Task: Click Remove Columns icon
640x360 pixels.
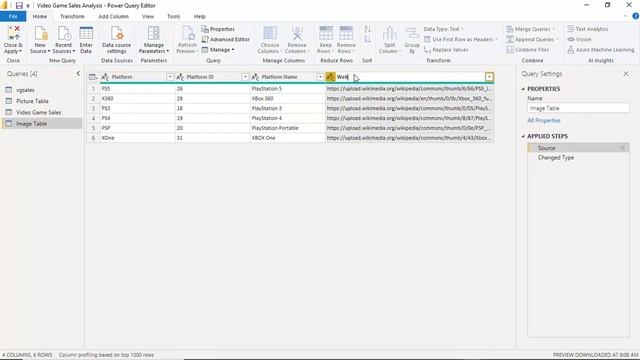Action: pyautogui.click(x=297, y=33)
